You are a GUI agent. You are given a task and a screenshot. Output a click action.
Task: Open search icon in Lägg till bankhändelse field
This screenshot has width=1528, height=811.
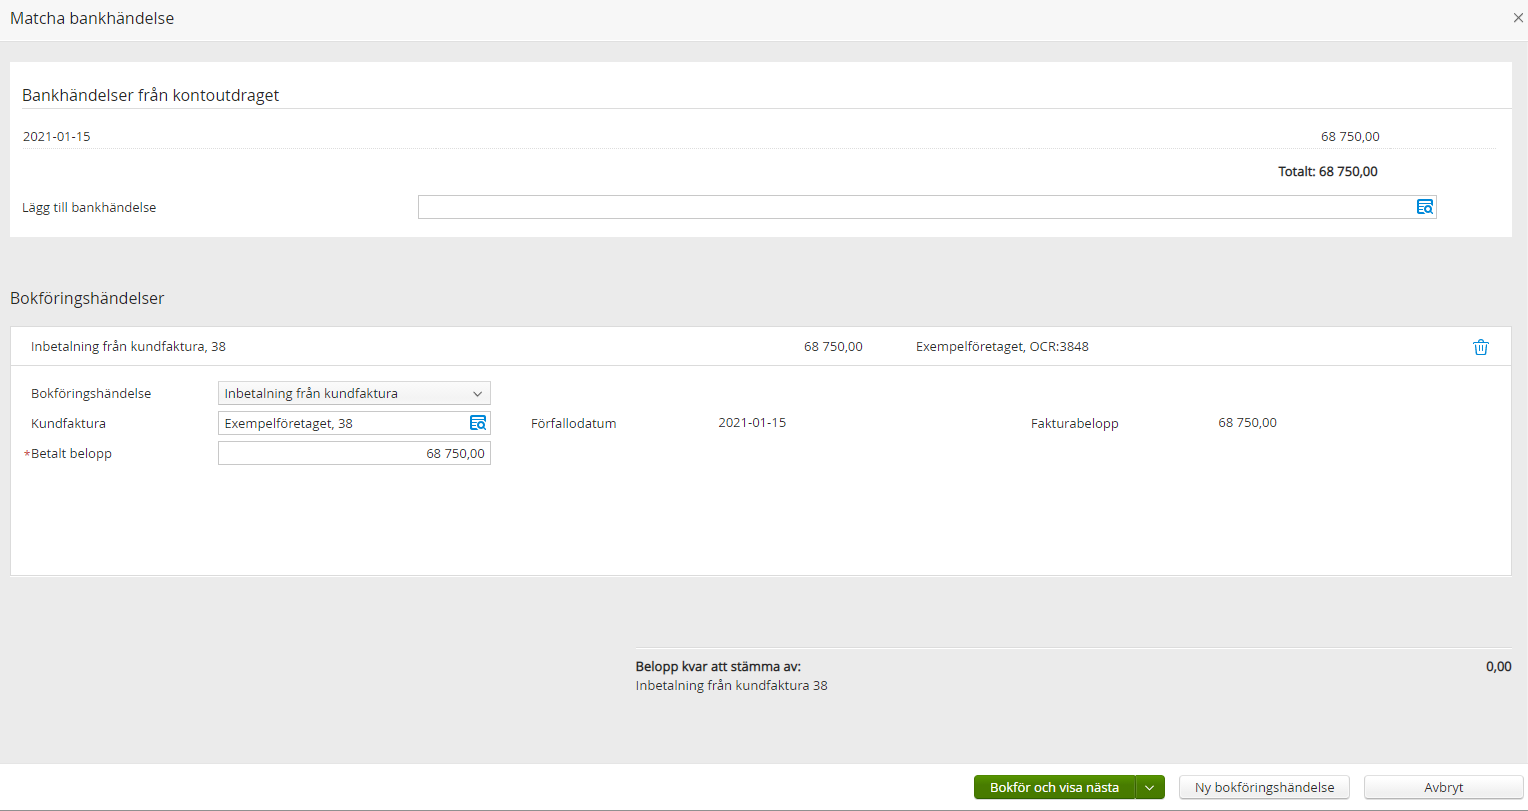(x=1425, y=207)
